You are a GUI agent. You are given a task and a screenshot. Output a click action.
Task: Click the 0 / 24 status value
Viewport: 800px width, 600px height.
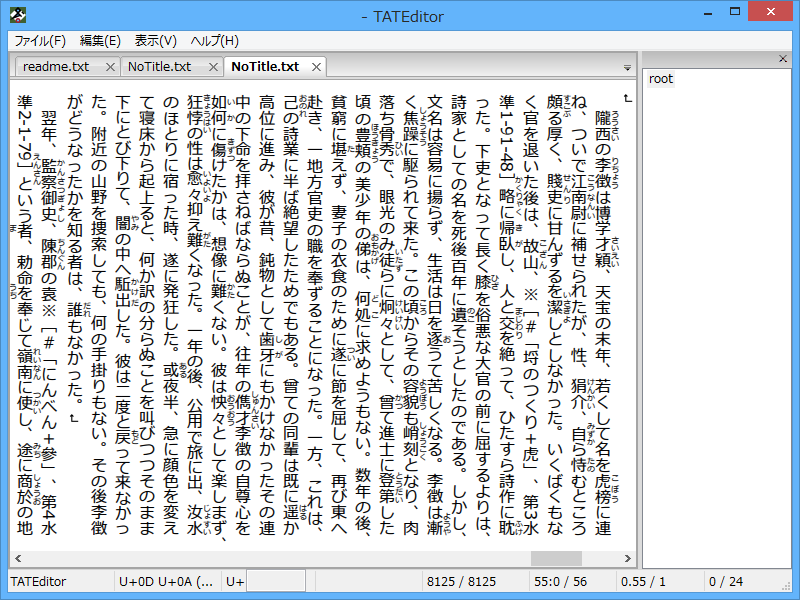click(x=726, y=582)
